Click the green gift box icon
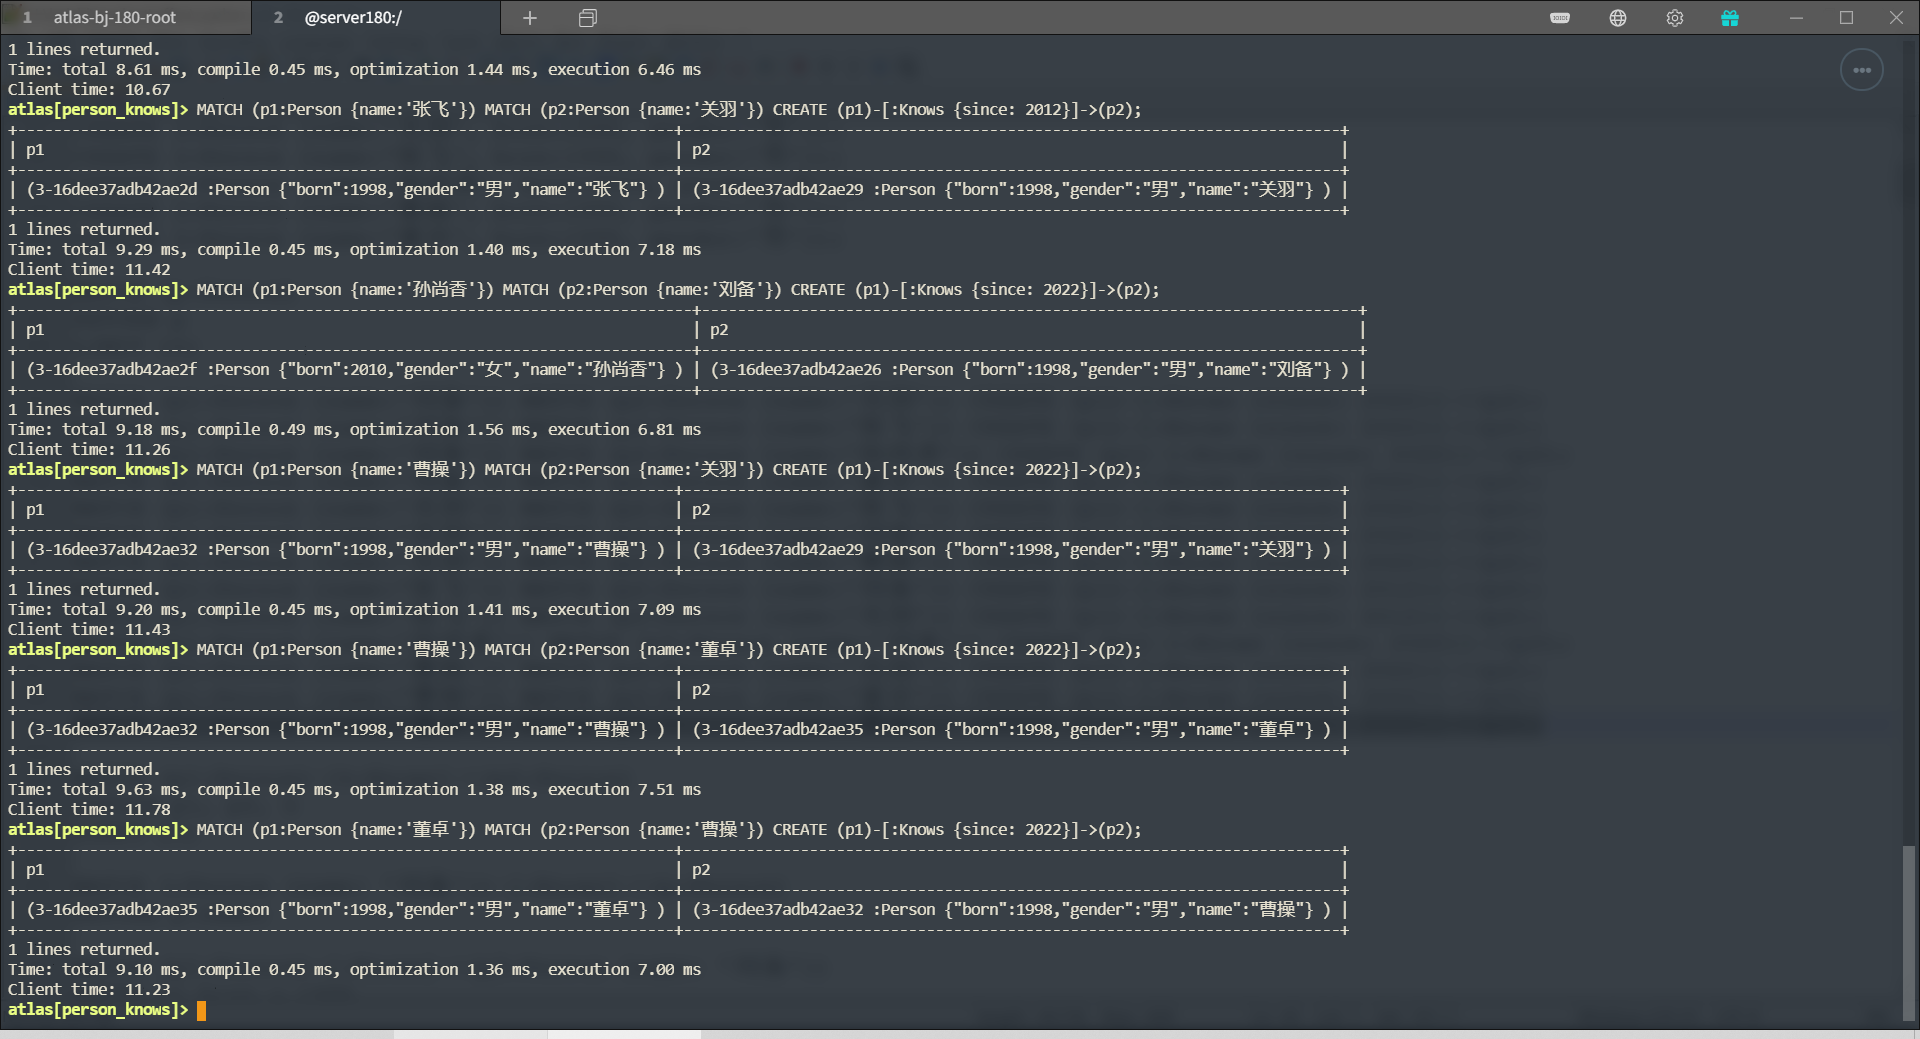 1730,18
